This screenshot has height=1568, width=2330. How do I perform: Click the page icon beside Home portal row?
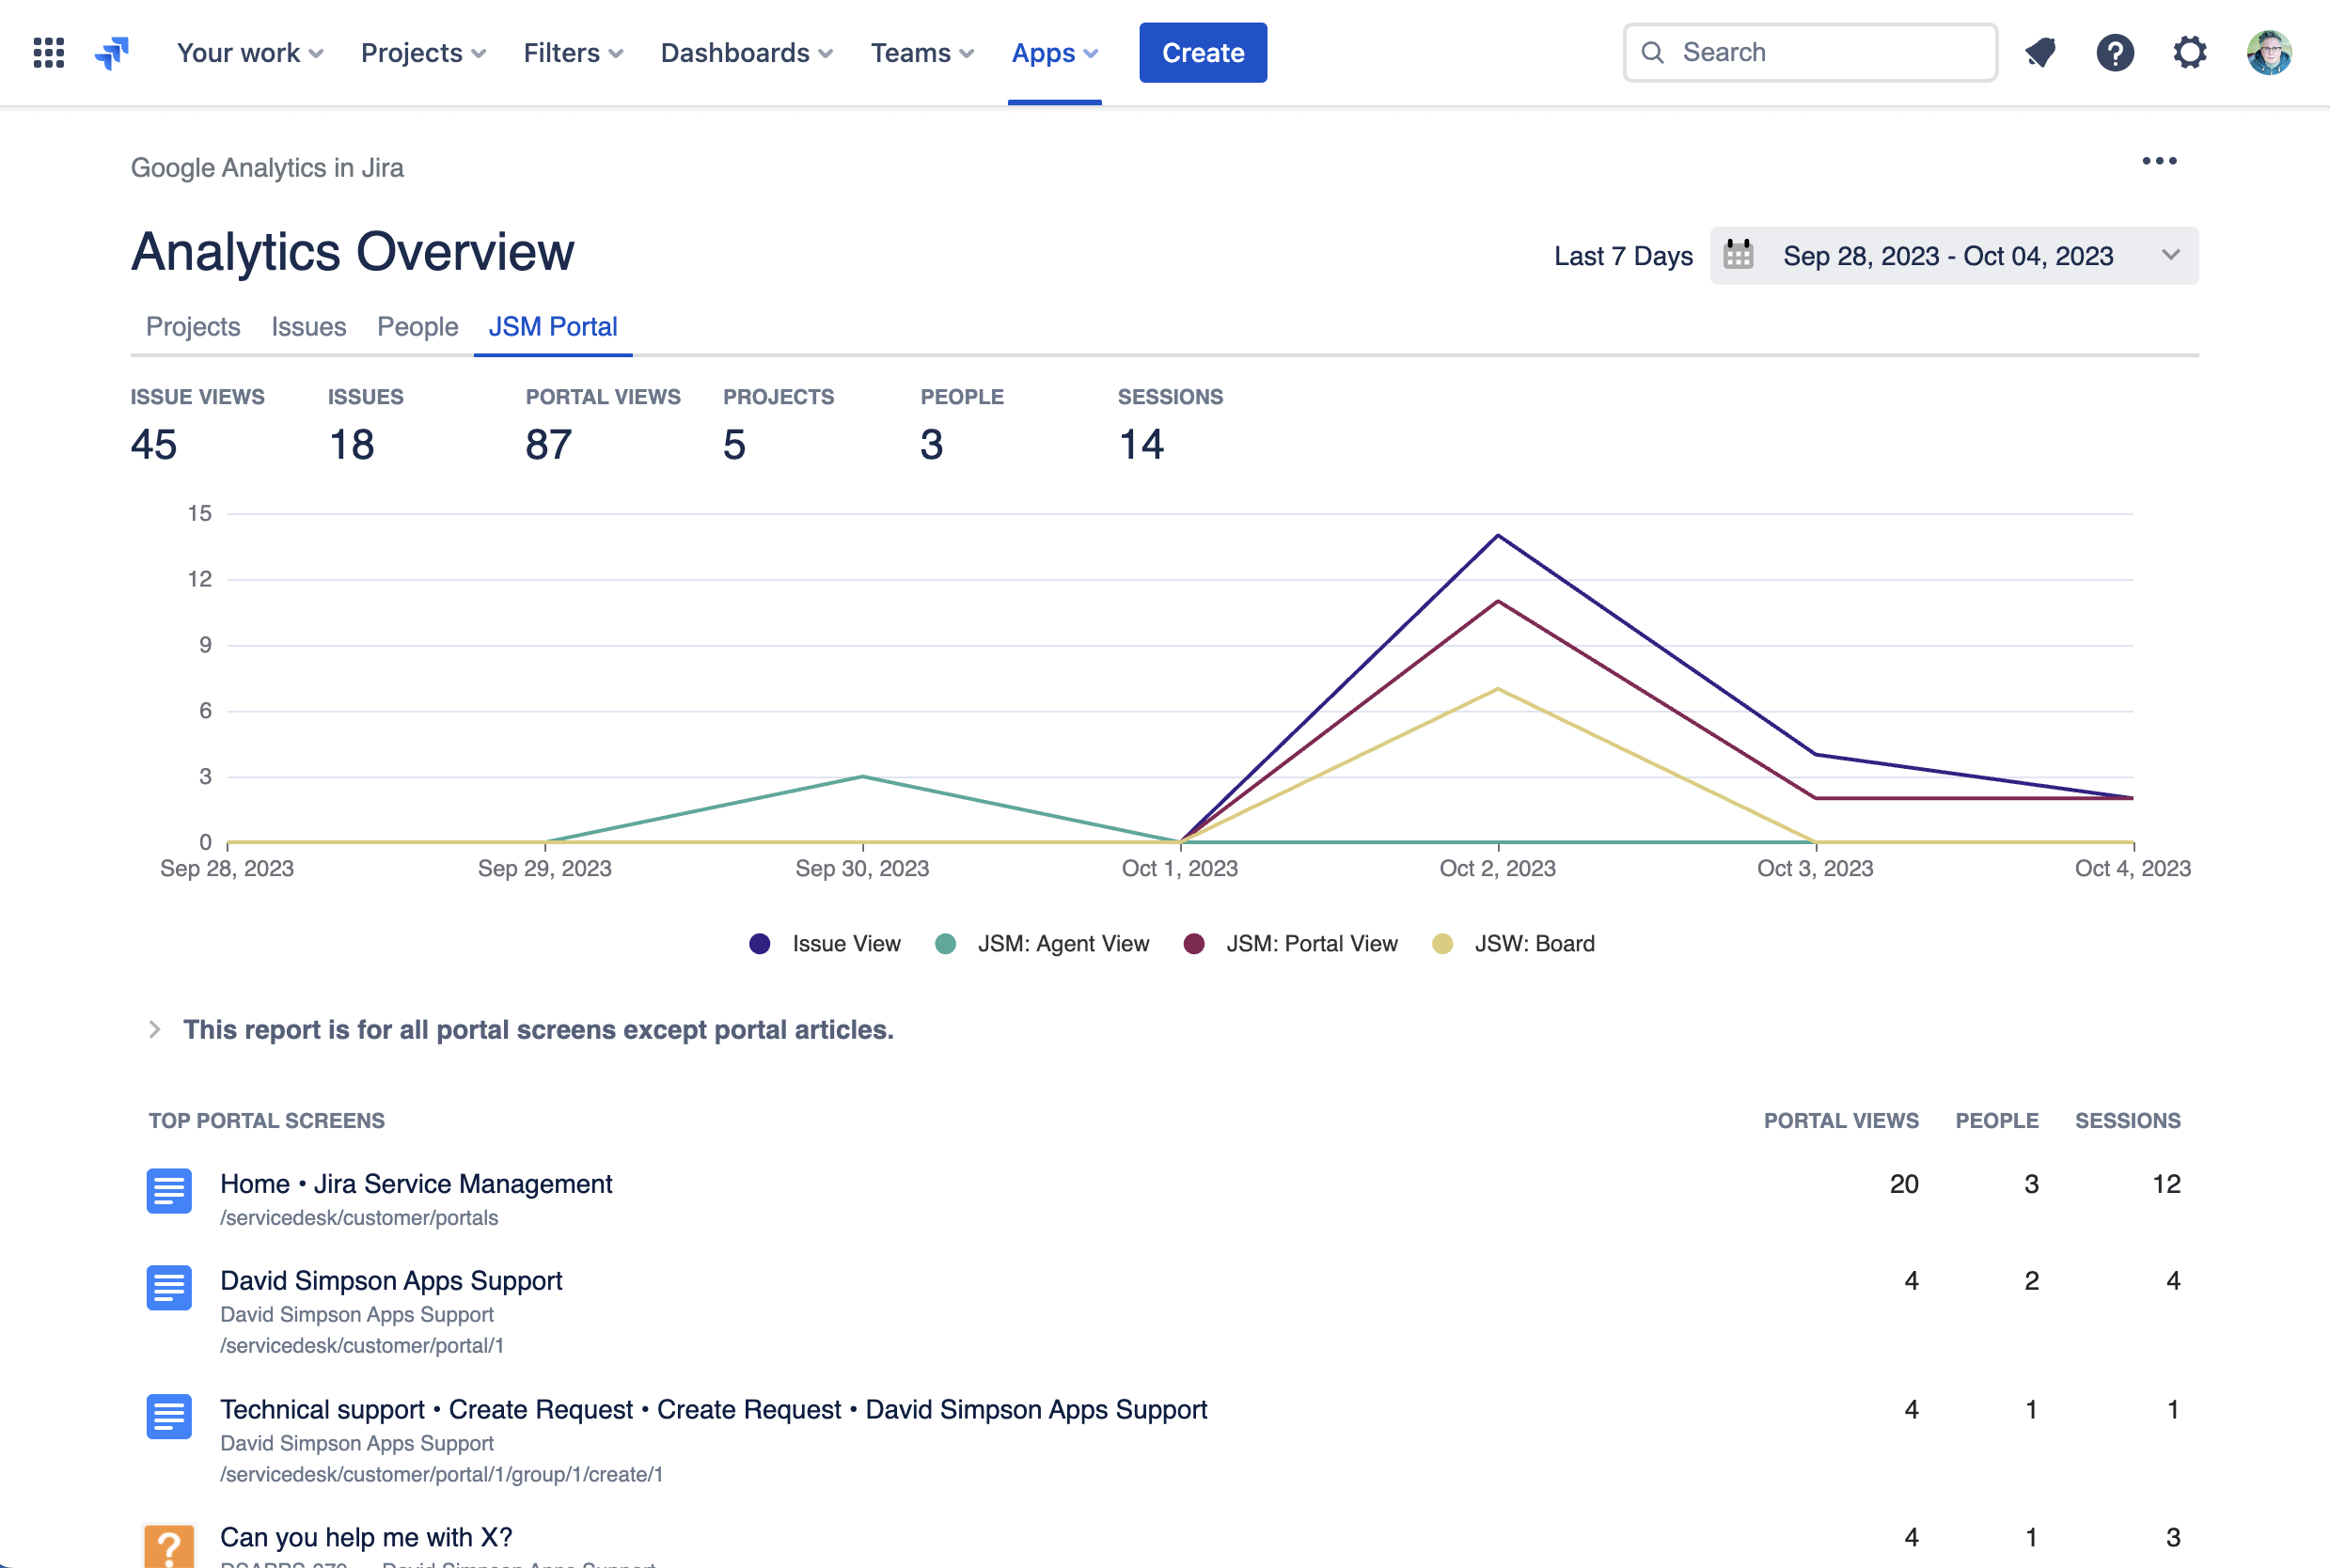click(169, 1191)
